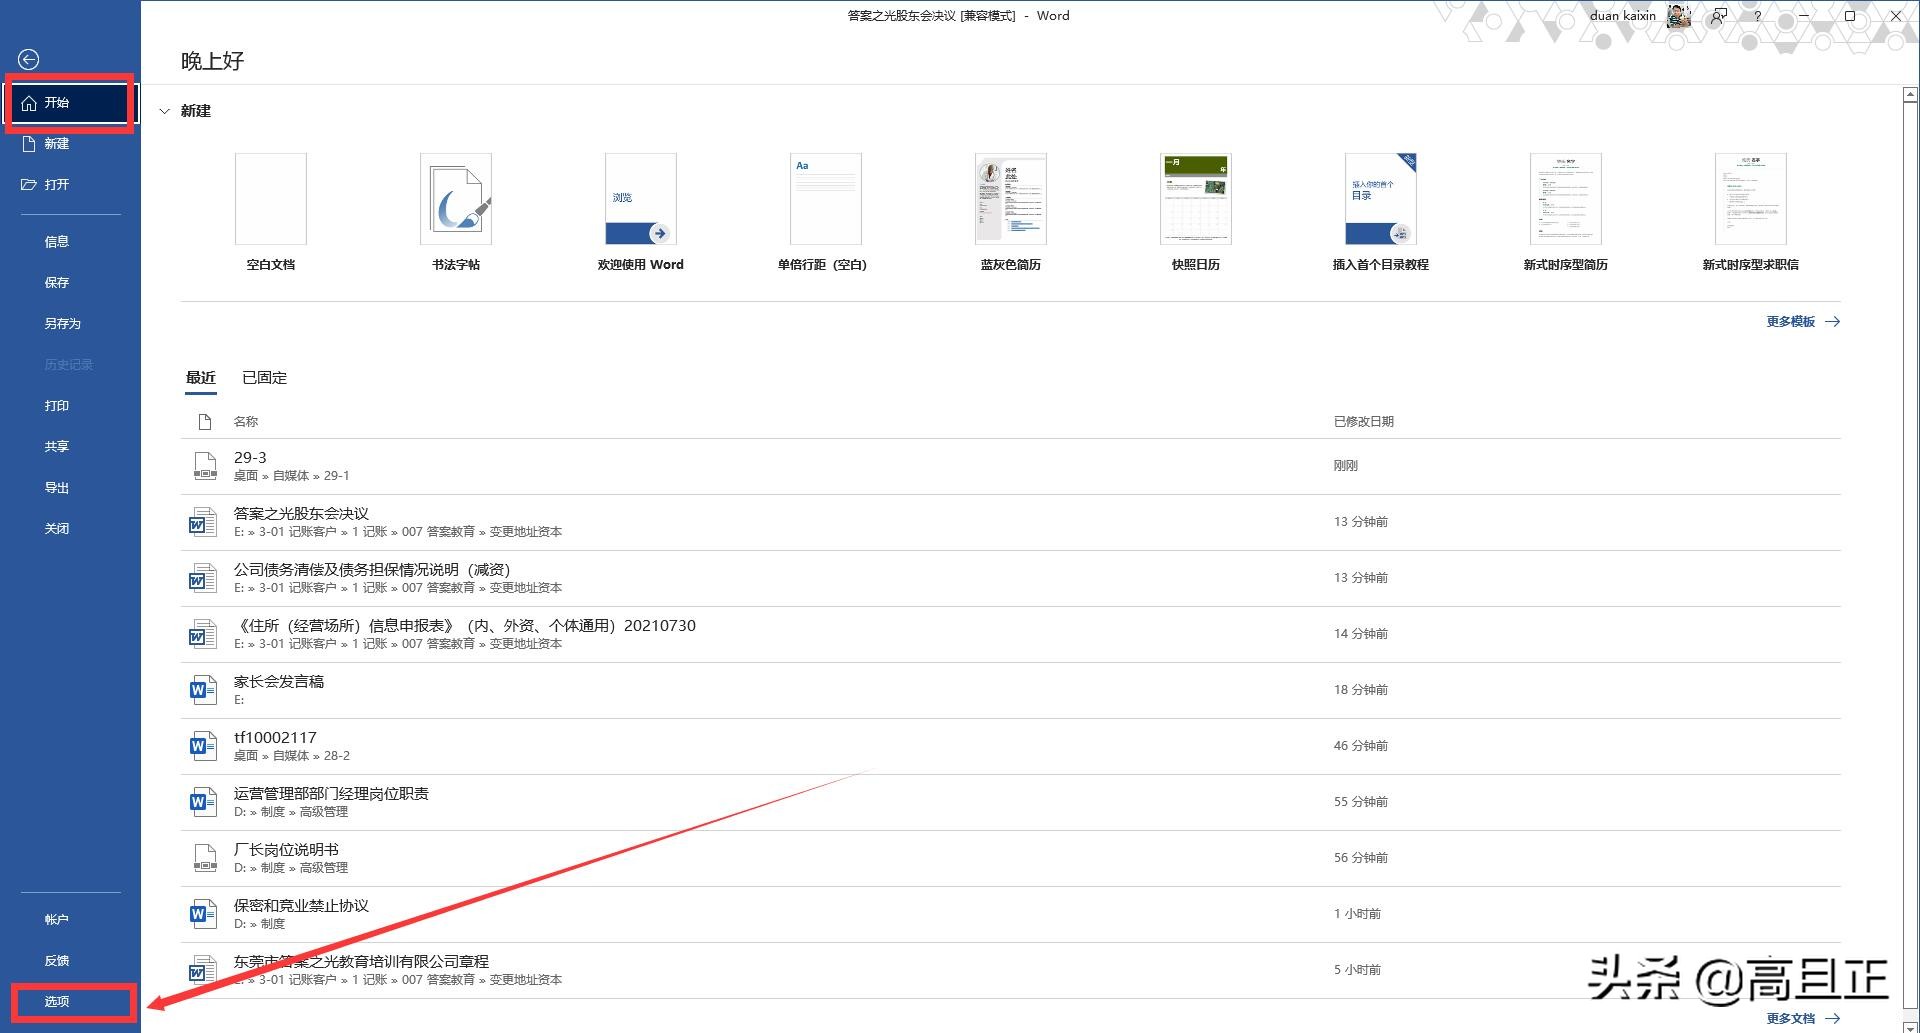Click the 已修改日期 column header
The image size is (1920, 1033).
tap(1364, 422)
